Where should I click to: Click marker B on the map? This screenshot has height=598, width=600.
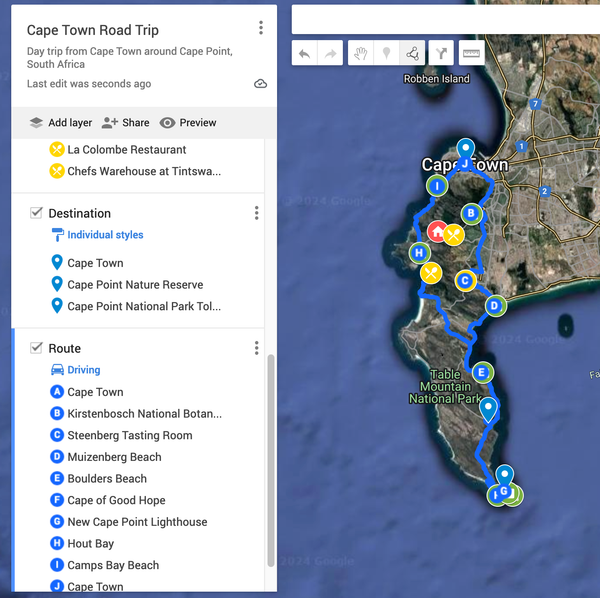point(471,213)
